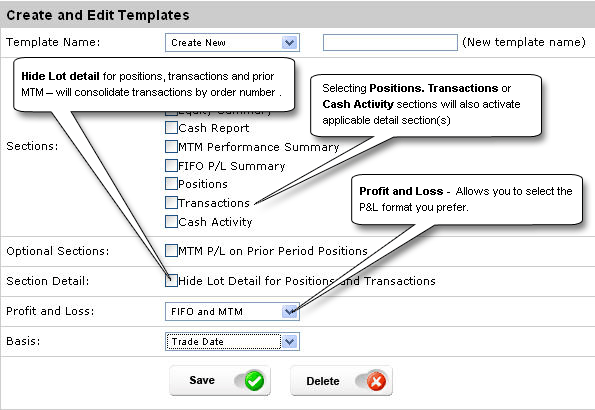Check the Cash Report checkbox

click(x=171, y=127)
